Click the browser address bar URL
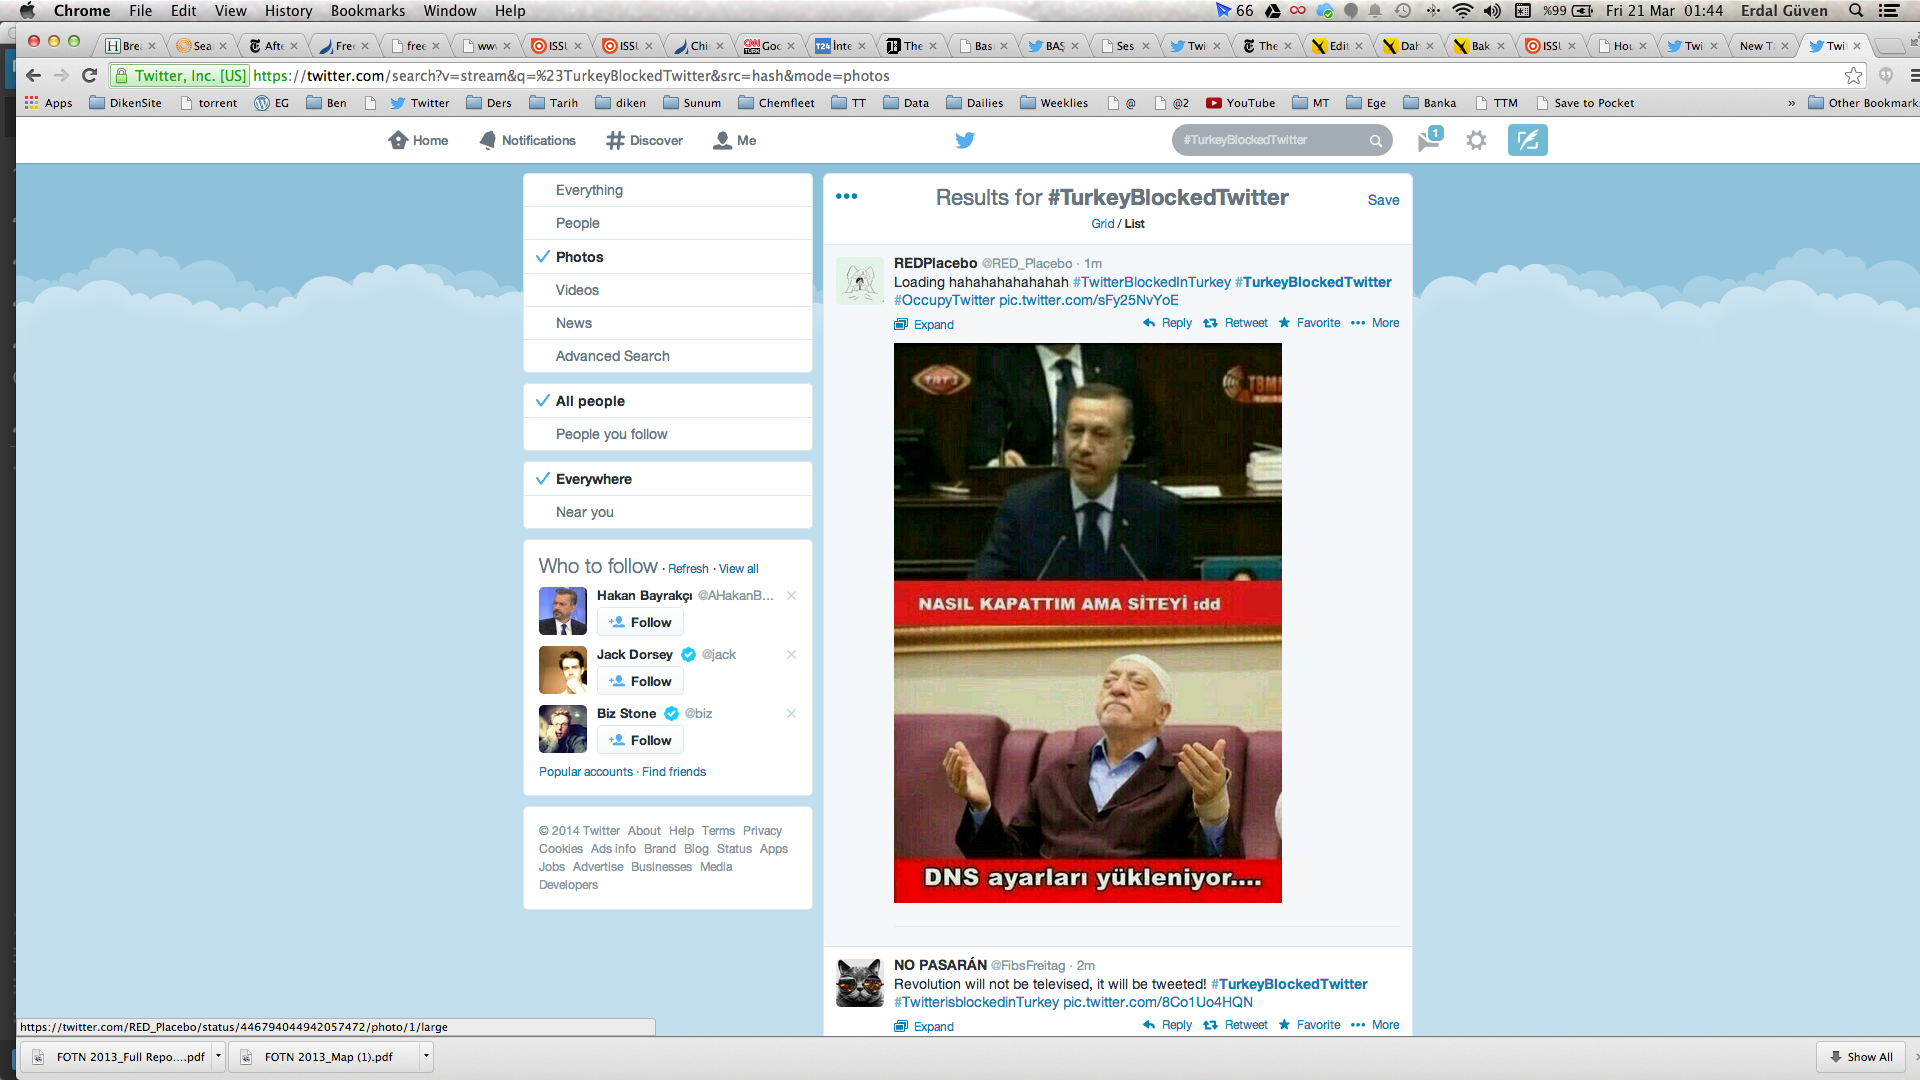The height and width of the screenshot is (1080, 1920). tap(571, 76)
